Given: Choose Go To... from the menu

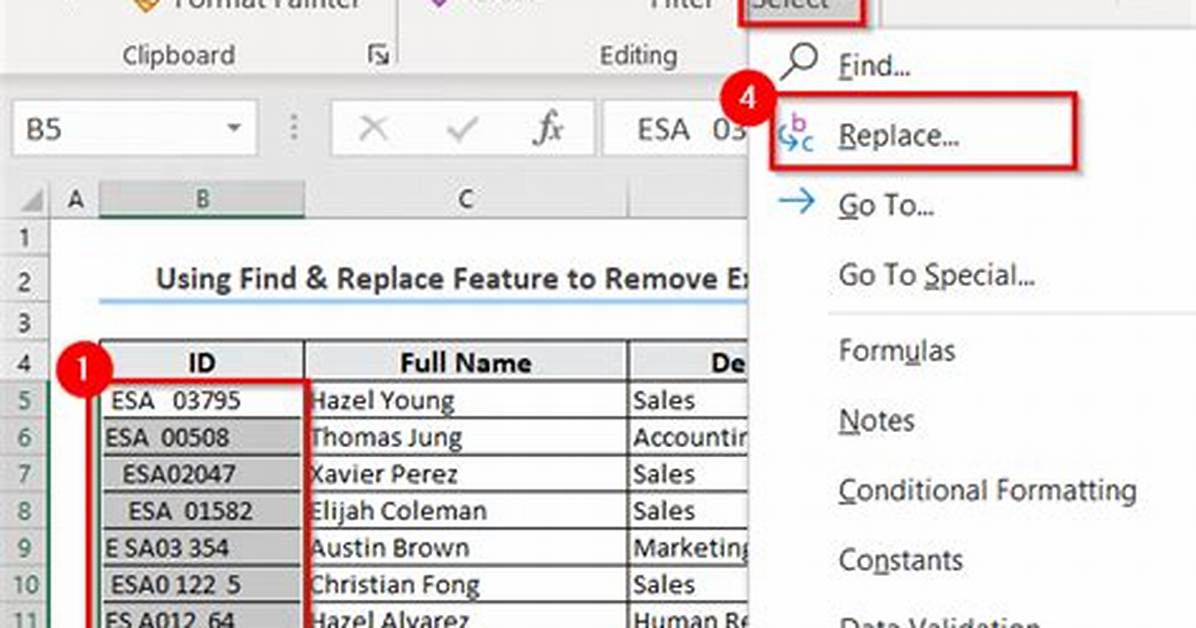Looking at the screenshot, I should (886, 205).
